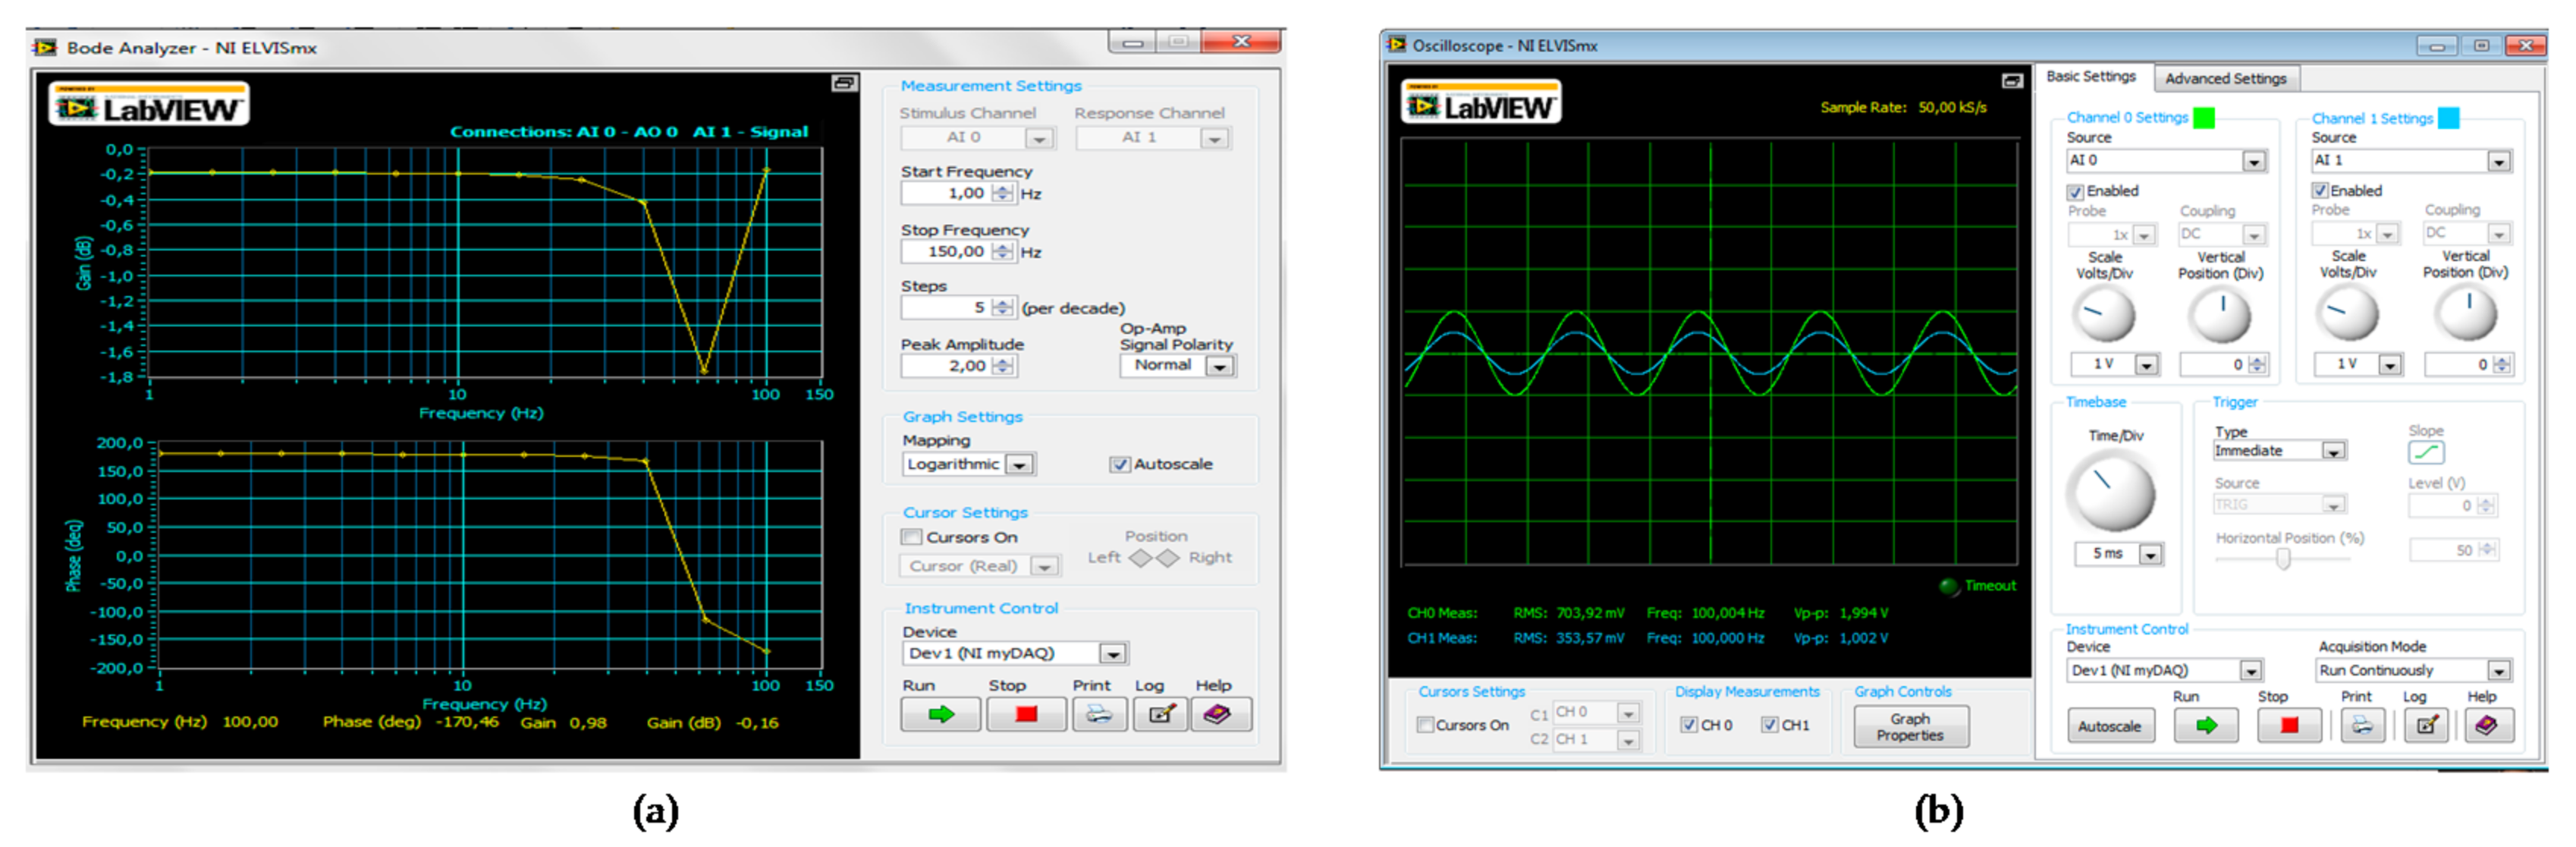Open Graph Properties

(1911, 726)
